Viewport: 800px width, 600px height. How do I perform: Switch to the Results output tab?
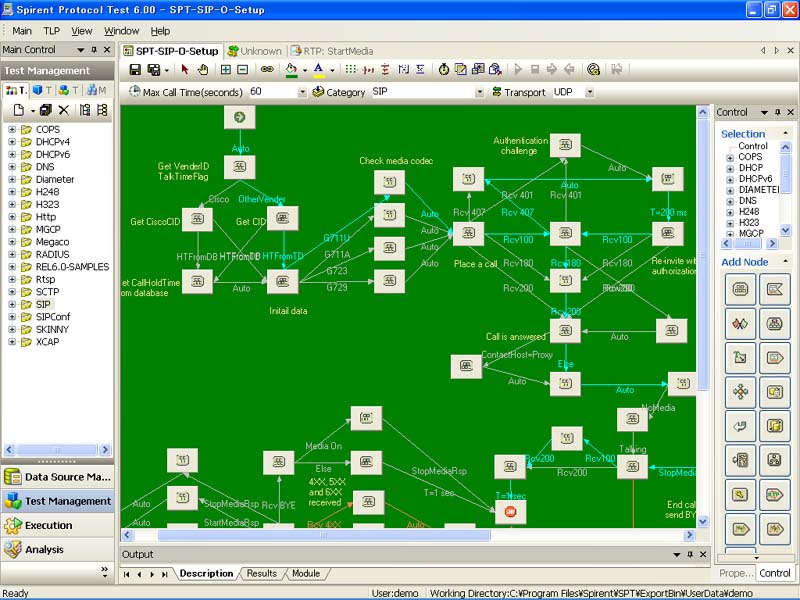tap(261, 573)
